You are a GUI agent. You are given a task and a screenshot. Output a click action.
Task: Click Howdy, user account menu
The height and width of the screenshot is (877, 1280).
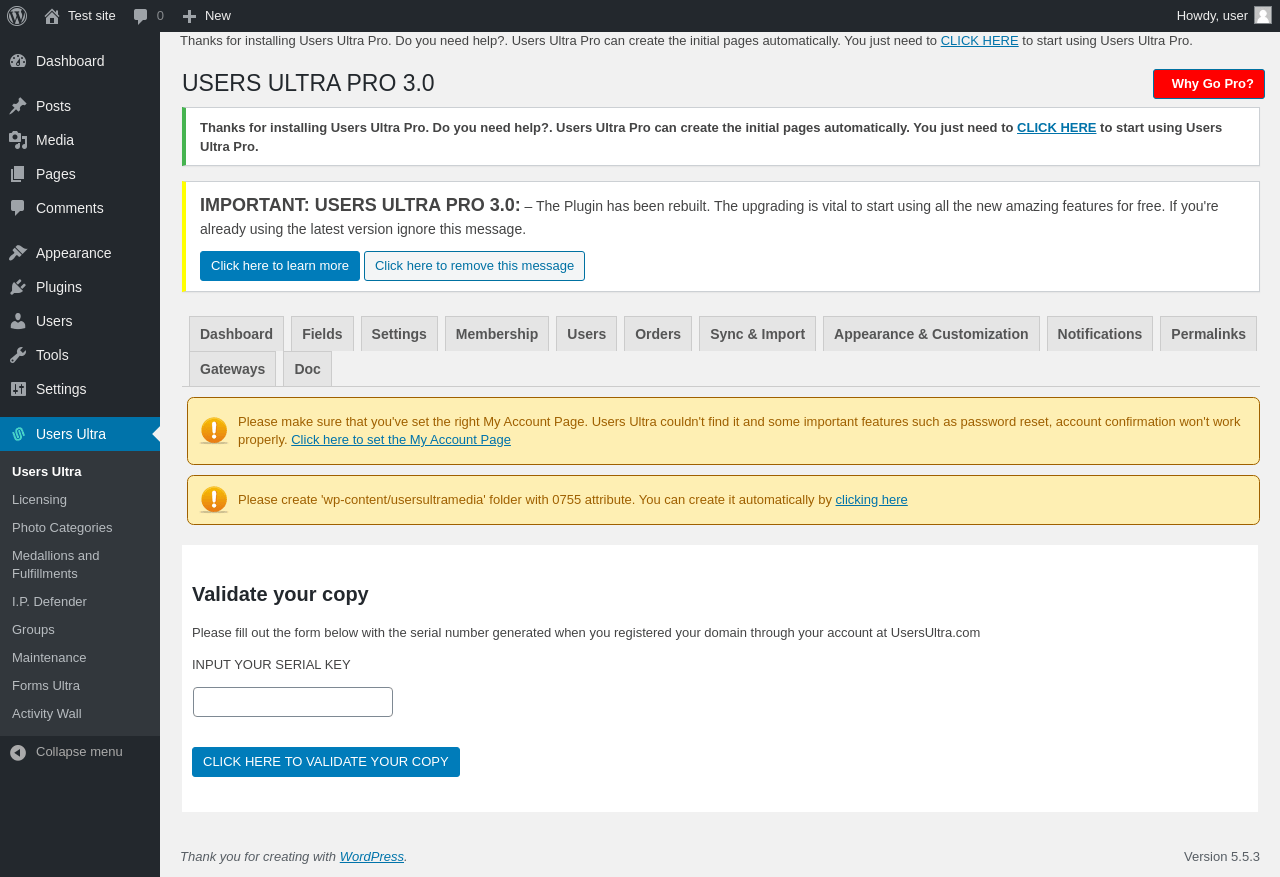point(1224,16)
